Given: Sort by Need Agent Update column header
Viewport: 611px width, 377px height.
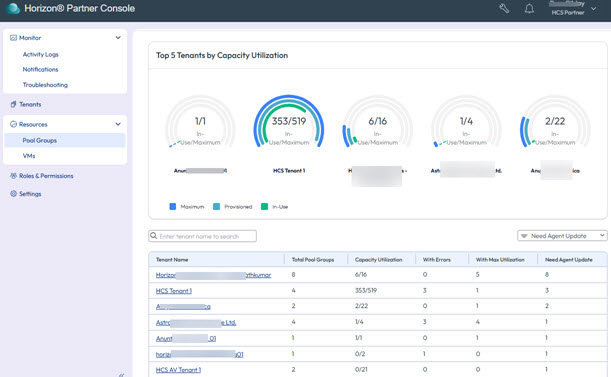Looking at the screenshot, I should click(569, 260).
